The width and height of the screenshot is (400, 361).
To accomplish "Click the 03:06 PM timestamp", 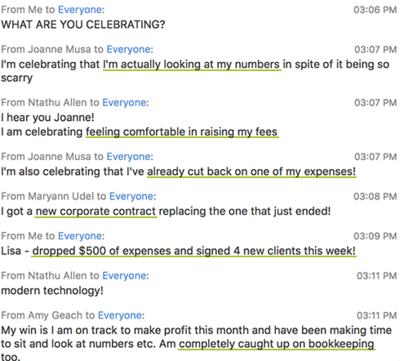I will 375,10.
